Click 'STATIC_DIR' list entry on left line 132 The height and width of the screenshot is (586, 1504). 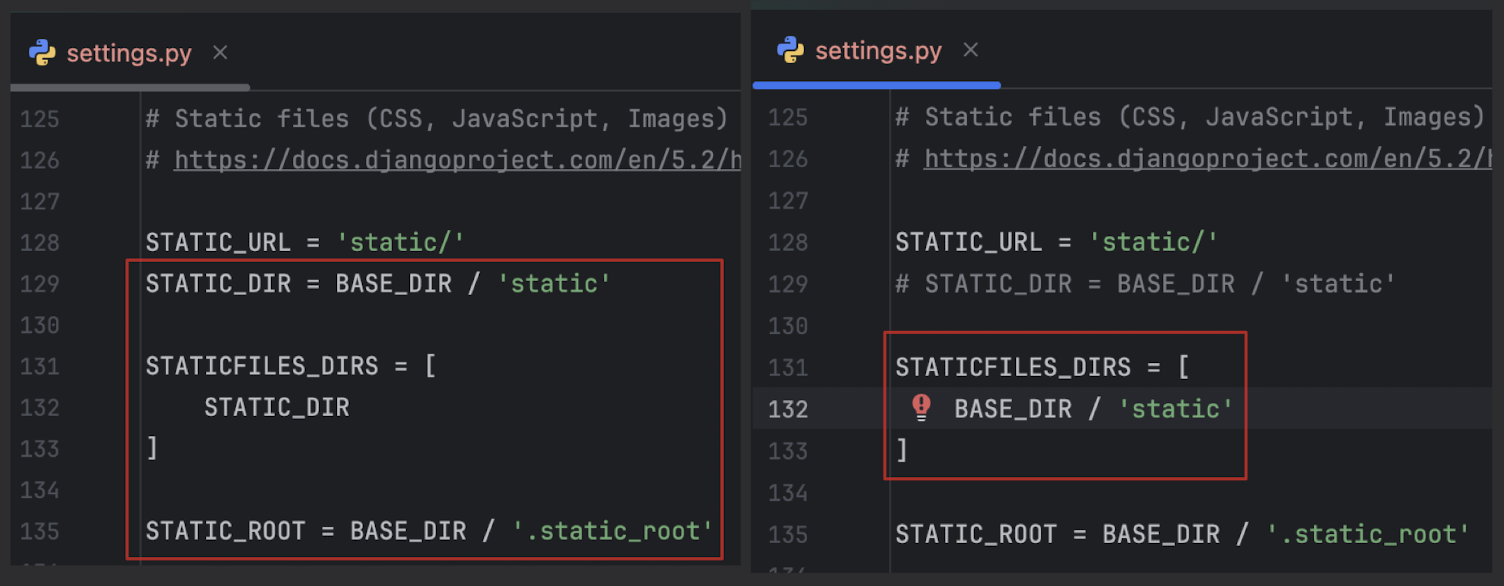pos(277,407)
